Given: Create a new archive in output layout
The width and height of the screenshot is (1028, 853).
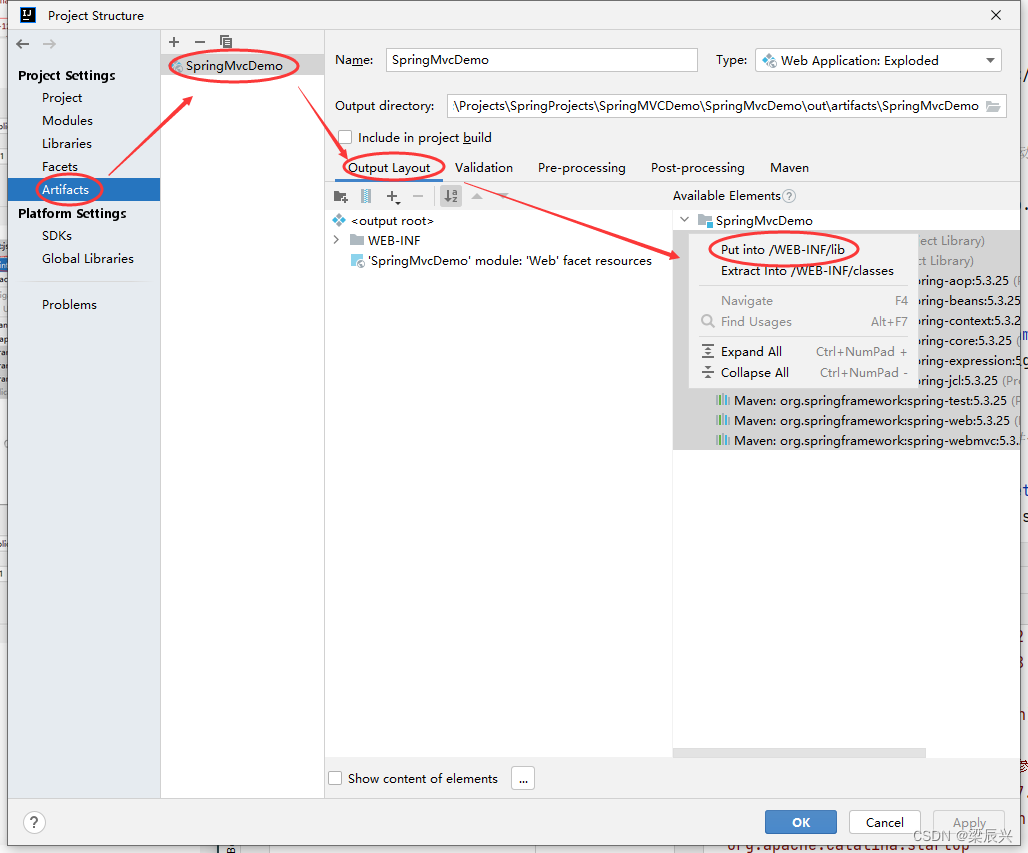Looking at the screenshot, I should tap(366, 196).
